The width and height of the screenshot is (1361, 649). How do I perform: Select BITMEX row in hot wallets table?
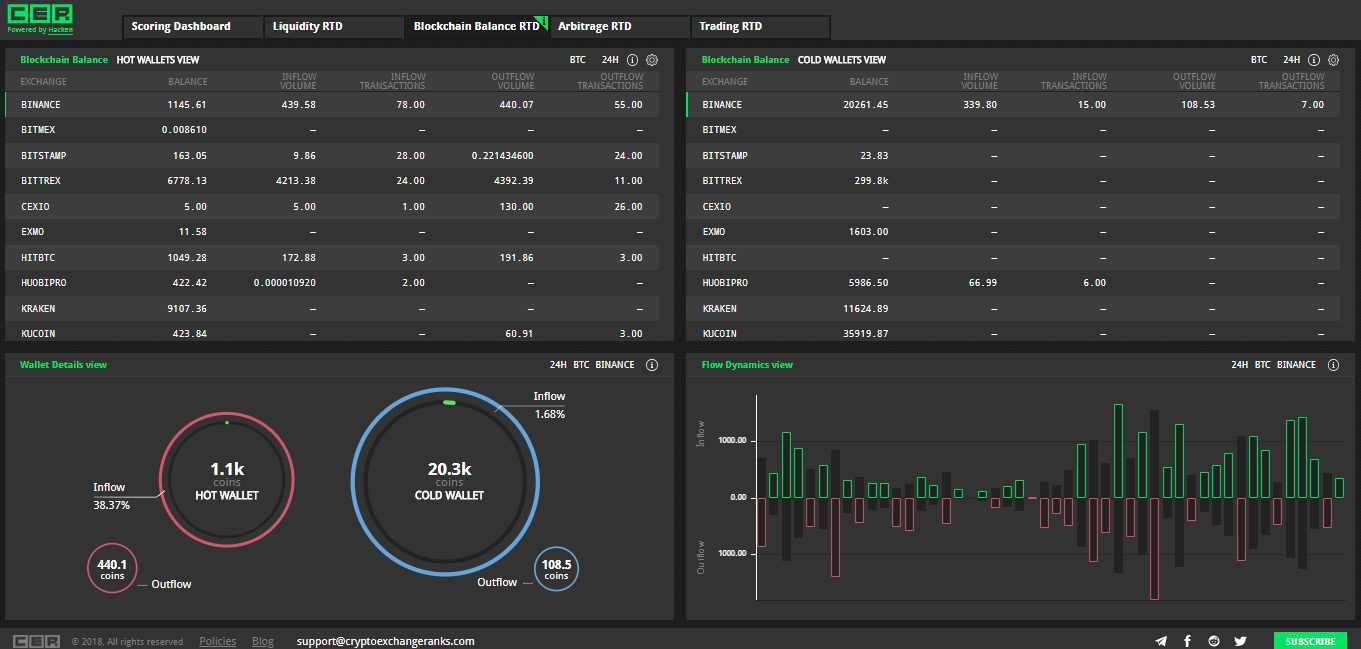tap(332, 130)
